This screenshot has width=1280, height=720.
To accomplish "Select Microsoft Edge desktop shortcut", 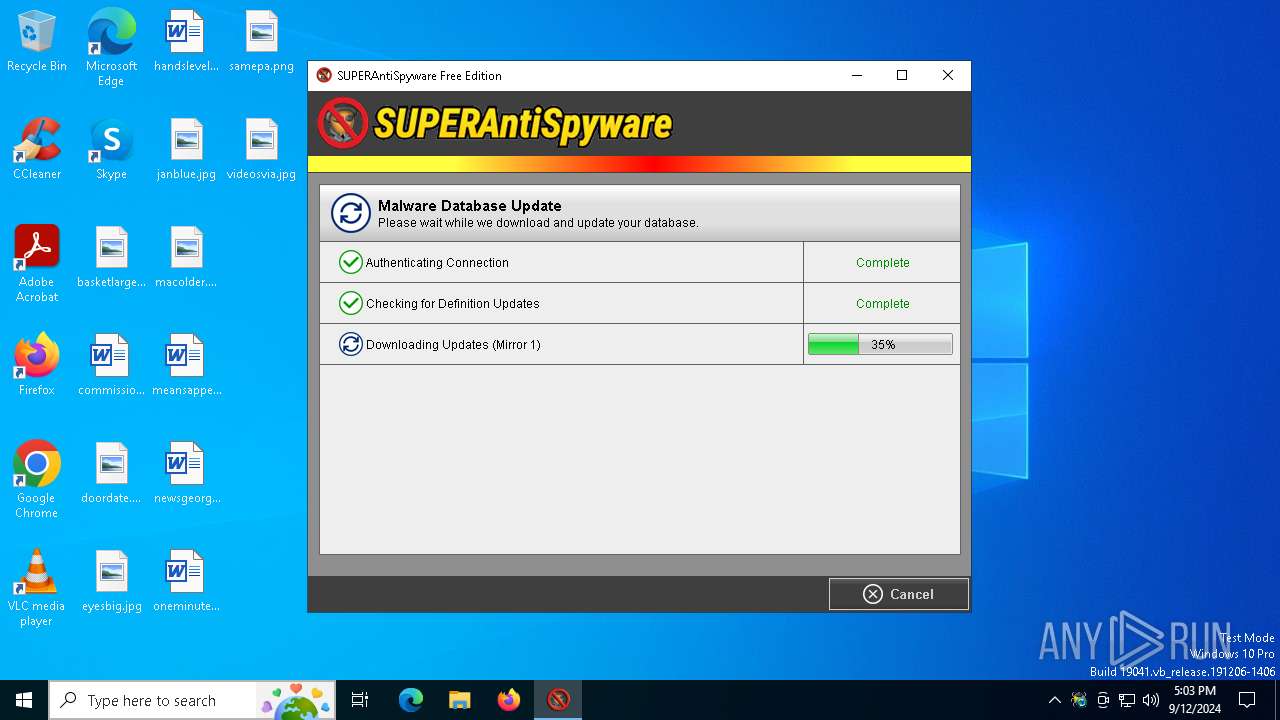I will point(111,47).
